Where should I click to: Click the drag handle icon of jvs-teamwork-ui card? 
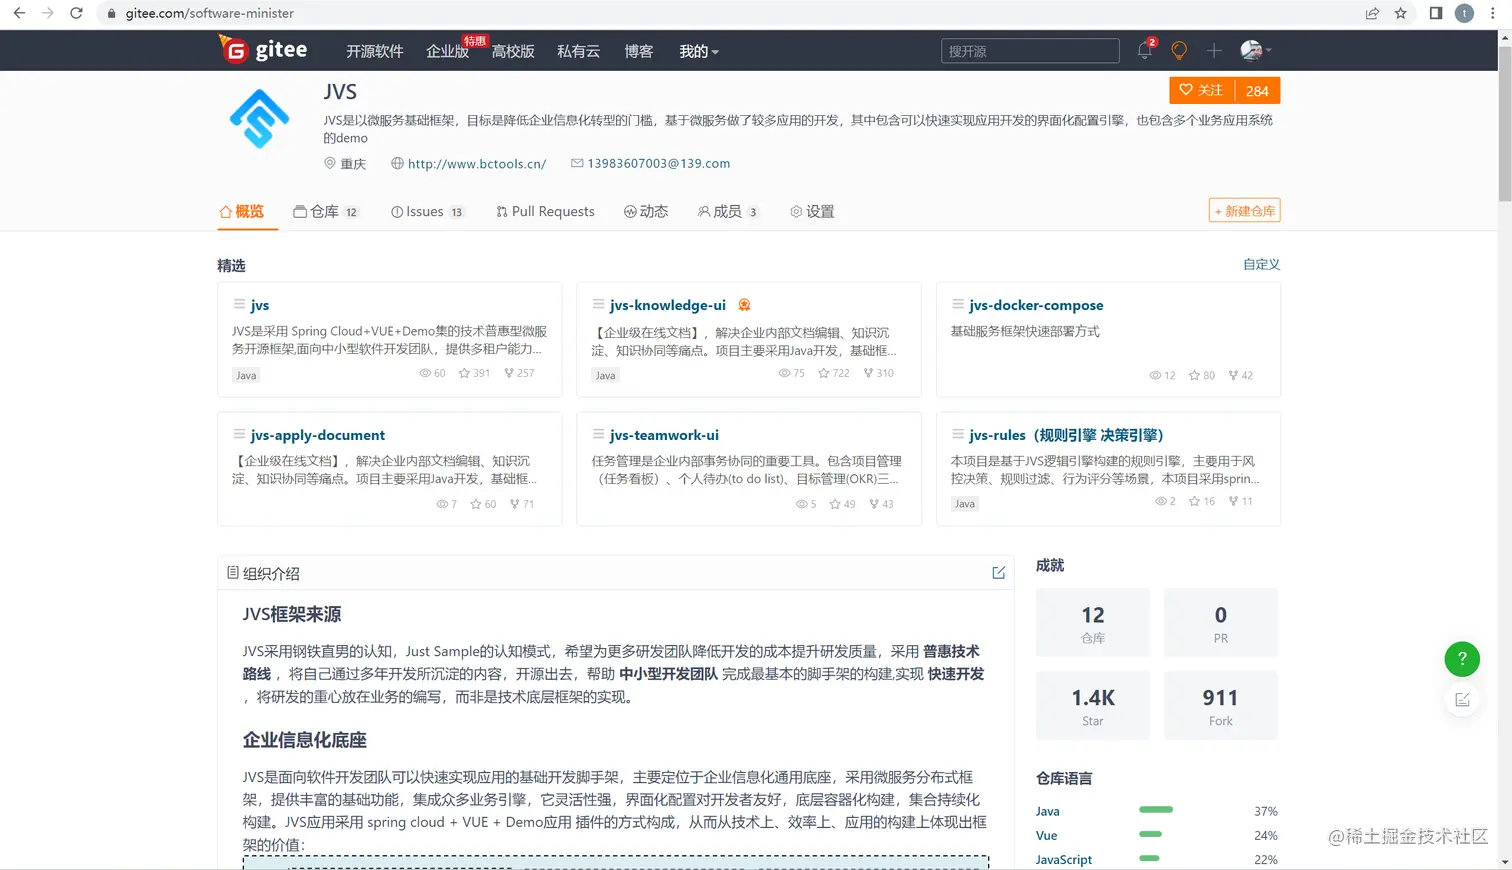tap(598, 434)
